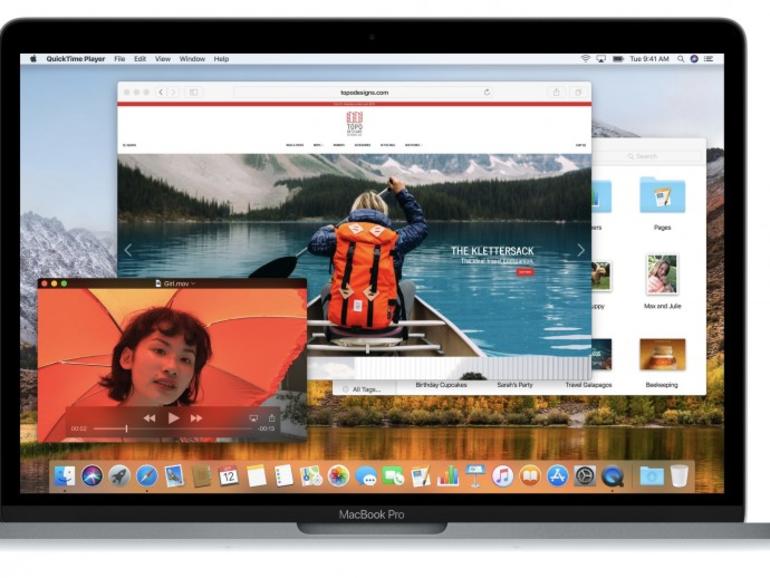Open Contacts book icon in Dock

(x=201, y=476)
